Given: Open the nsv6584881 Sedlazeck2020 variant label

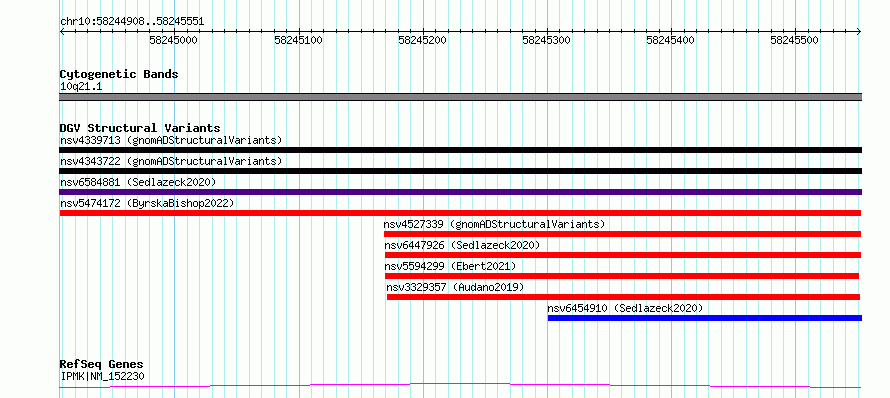Looking at the screenshot, I should (x=138, y=182).
